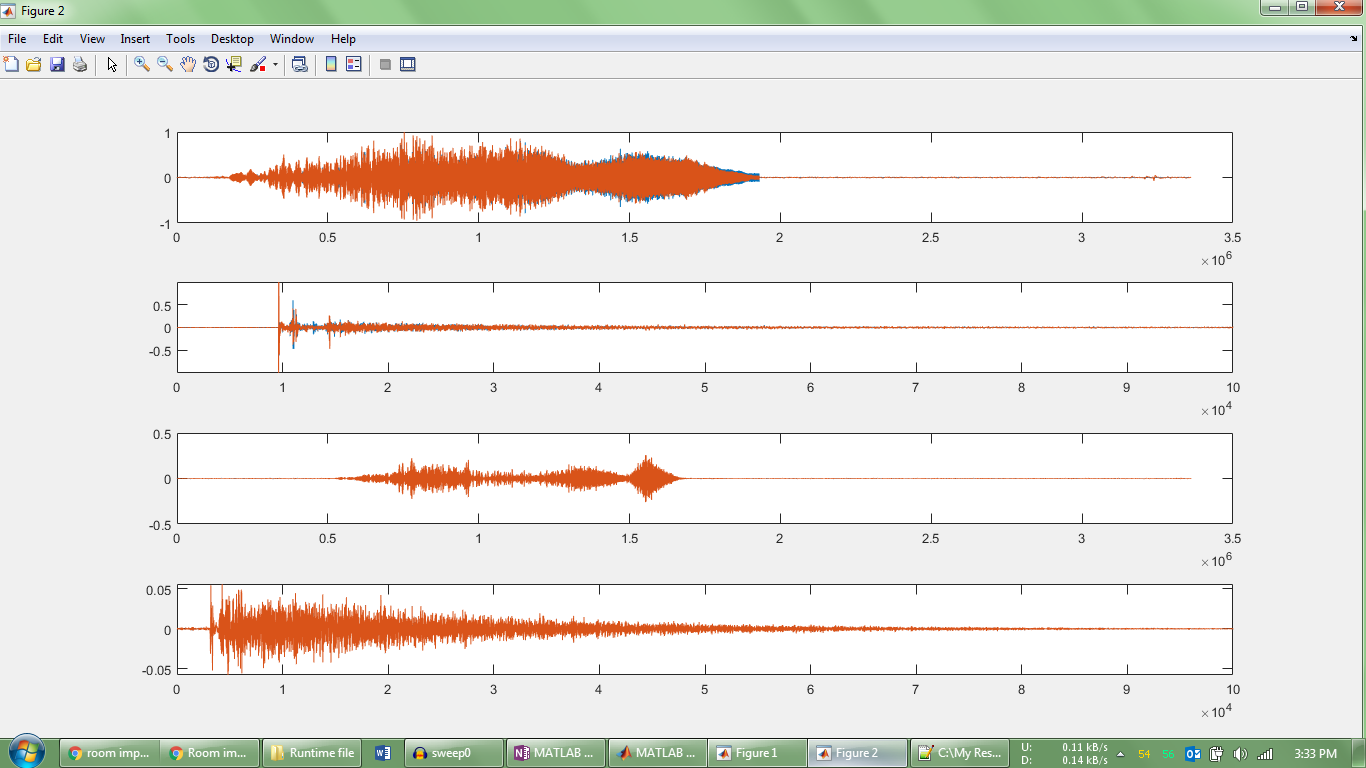
Task: Insert a colorbar via the toolbar icon
Action: [x=331, y=64]
